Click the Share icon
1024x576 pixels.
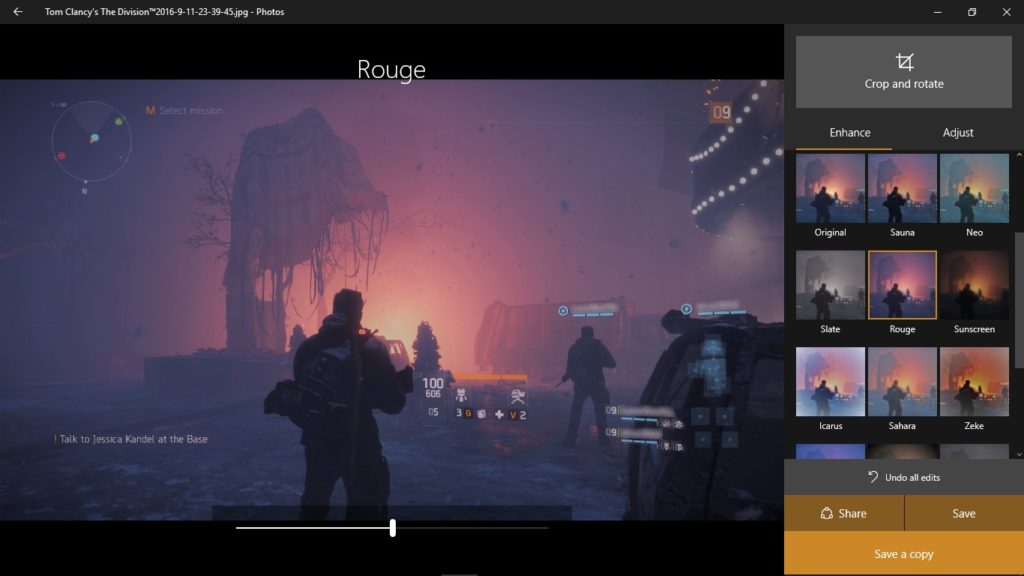click(x=827, y=513)
